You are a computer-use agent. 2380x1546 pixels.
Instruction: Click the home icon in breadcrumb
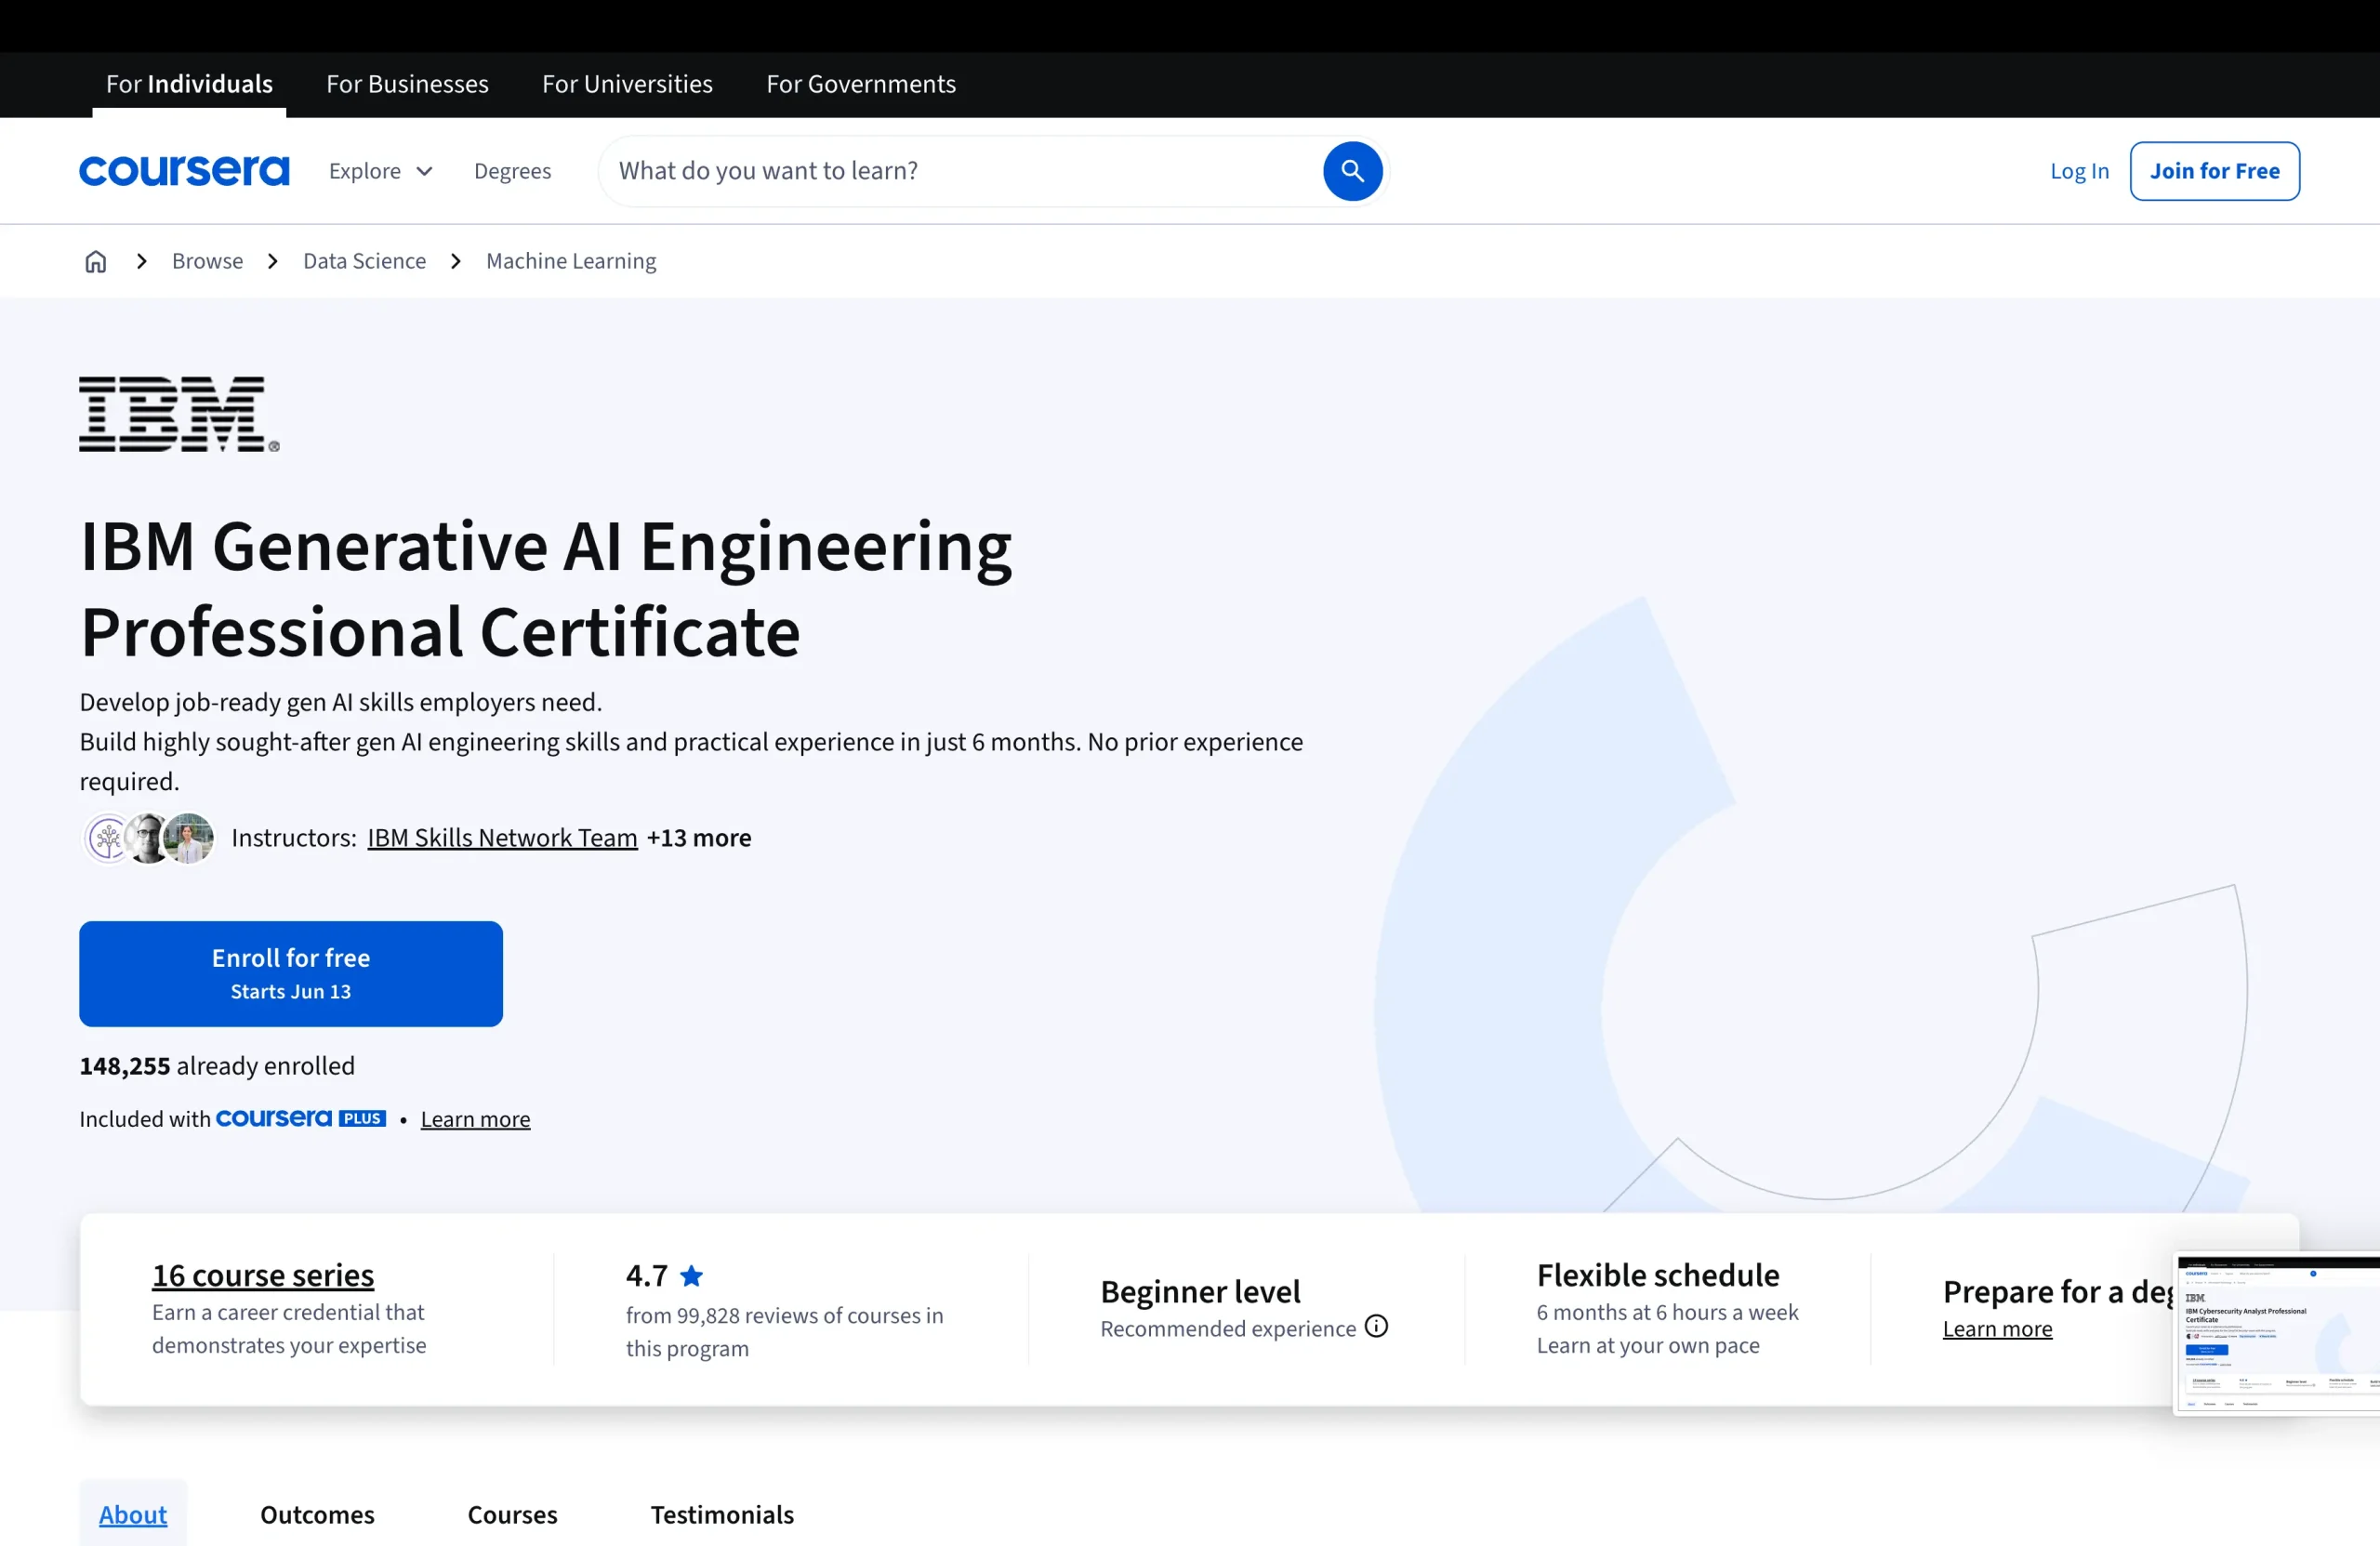point(95,261)
